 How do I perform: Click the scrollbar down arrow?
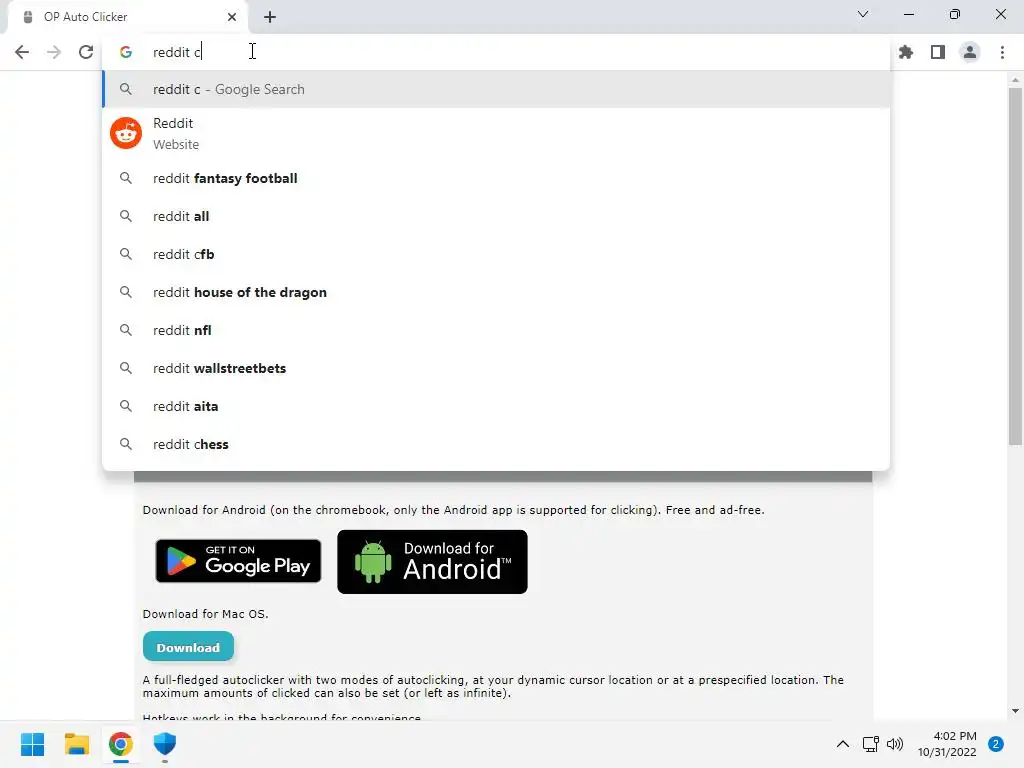(1015, 711)
